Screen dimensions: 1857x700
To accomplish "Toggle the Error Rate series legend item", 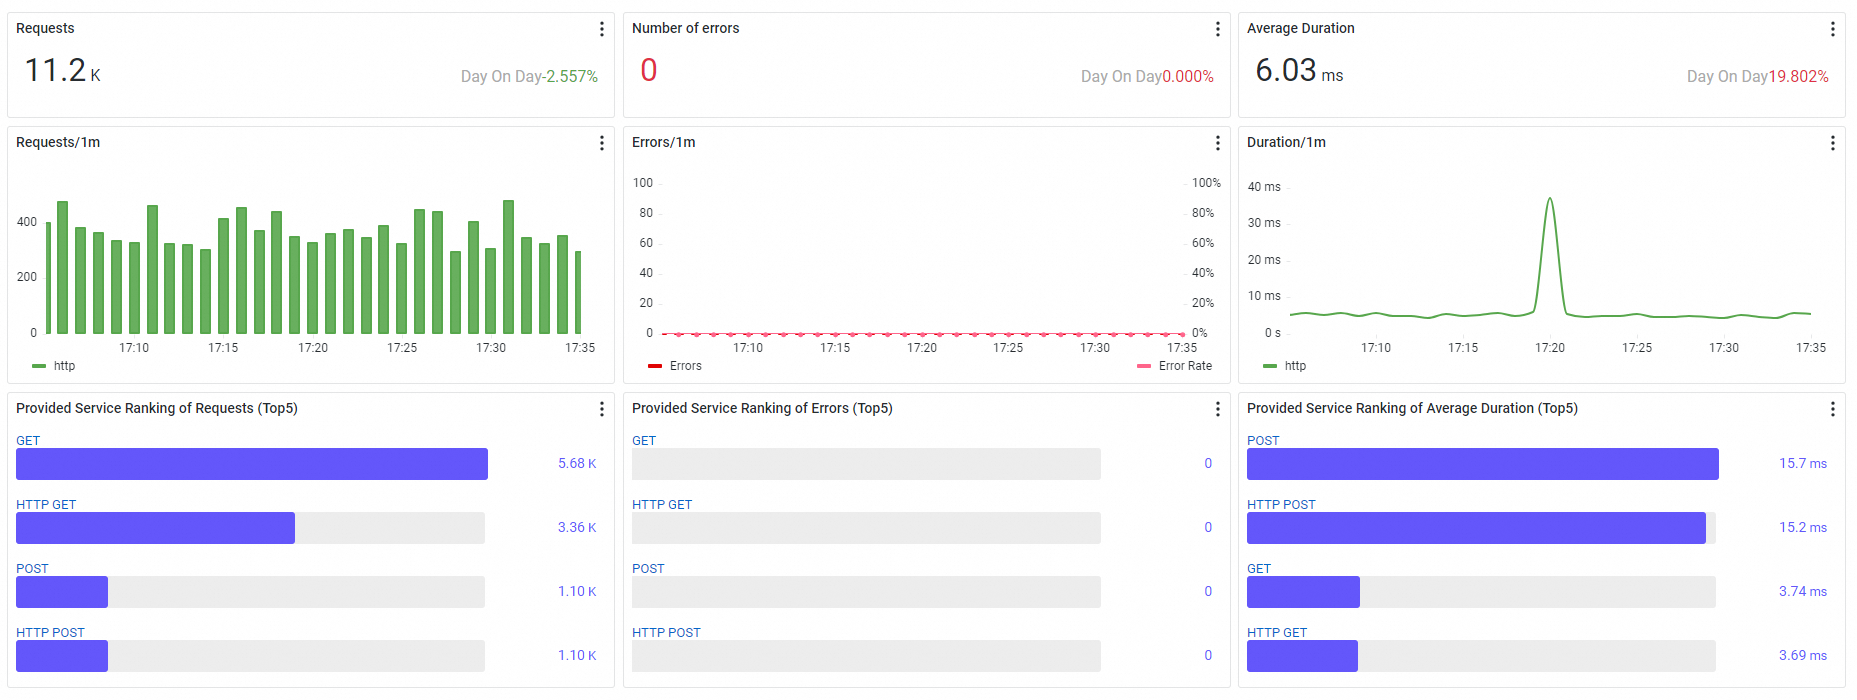I will pos(1175,366).
